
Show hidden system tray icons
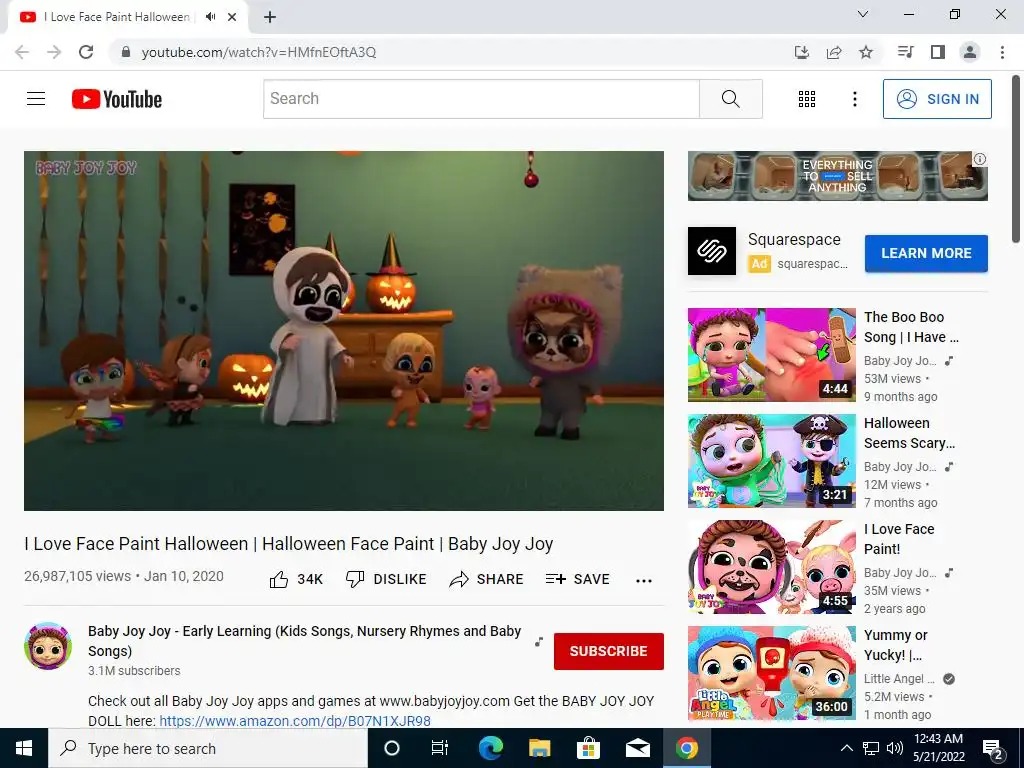846,748
